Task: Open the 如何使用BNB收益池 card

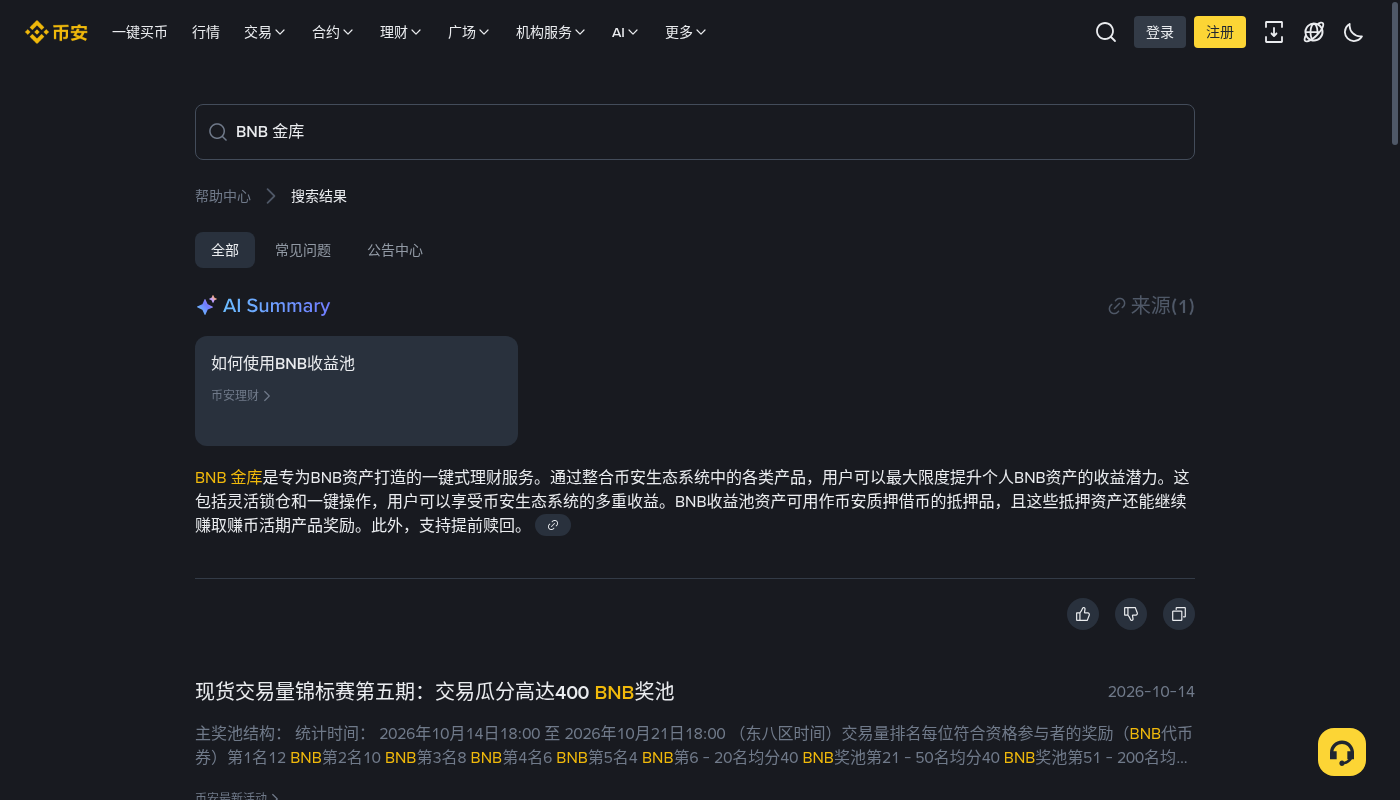Action: pos(356,391)
